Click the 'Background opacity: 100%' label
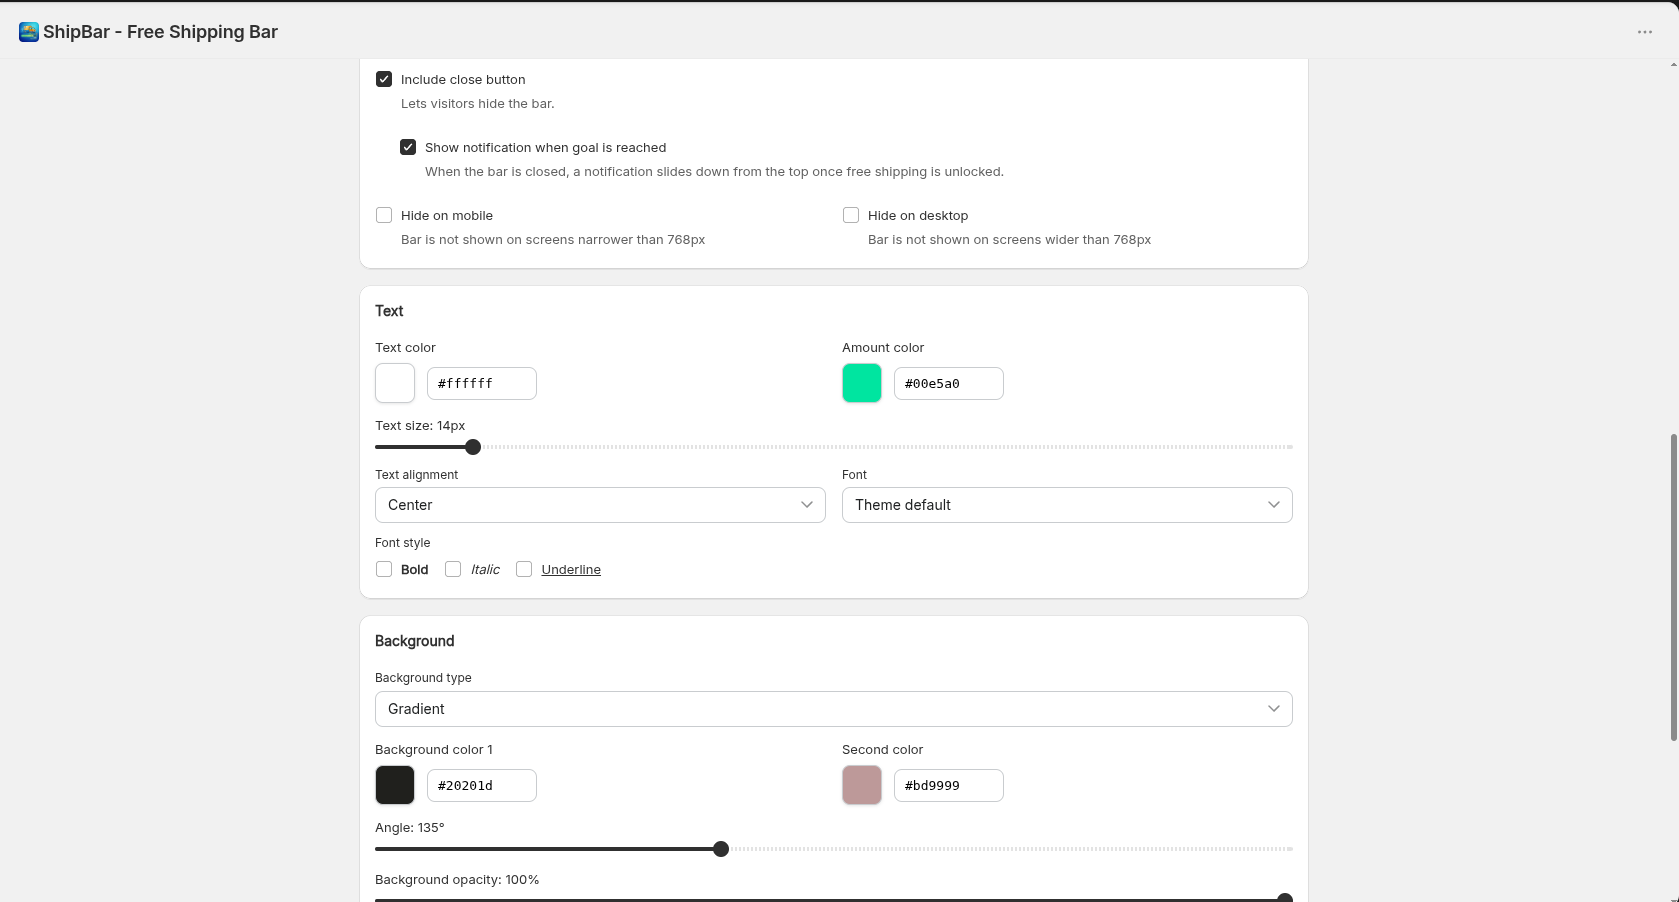The image size is (1679, 902). tap(457, 880)
